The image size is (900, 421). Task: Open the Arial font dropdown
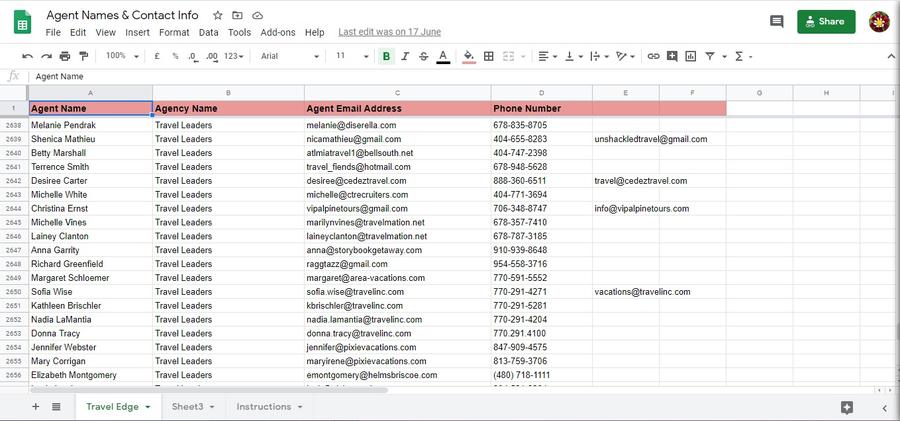(289, 56)
